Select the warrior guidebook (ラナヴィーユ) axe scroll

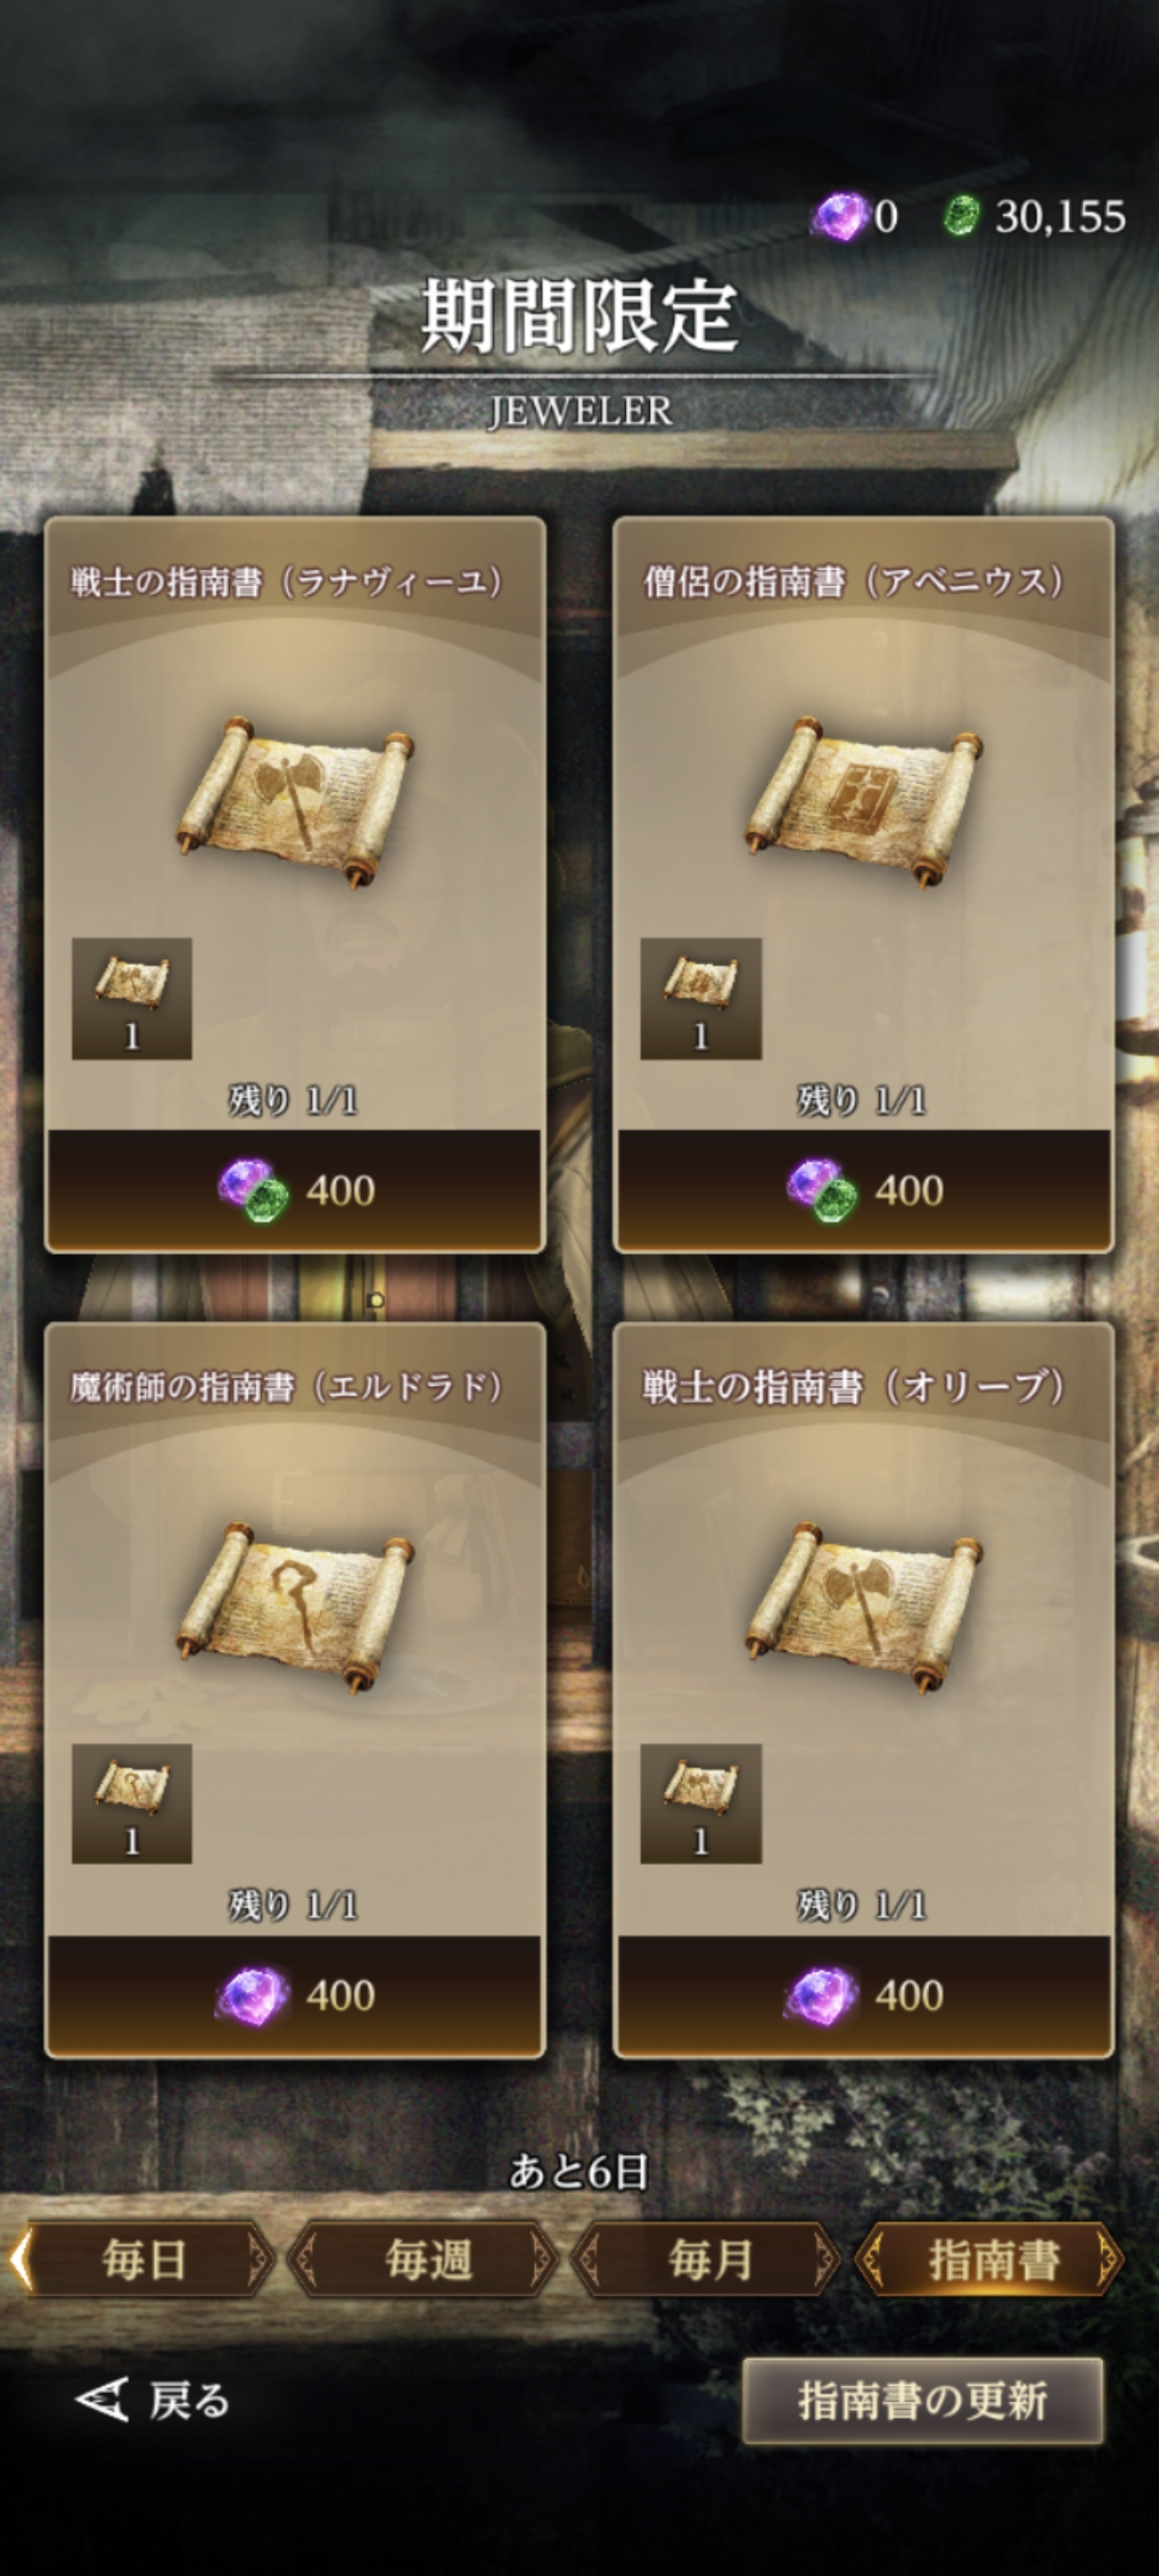pyautogui.click(x=296, y=799)
